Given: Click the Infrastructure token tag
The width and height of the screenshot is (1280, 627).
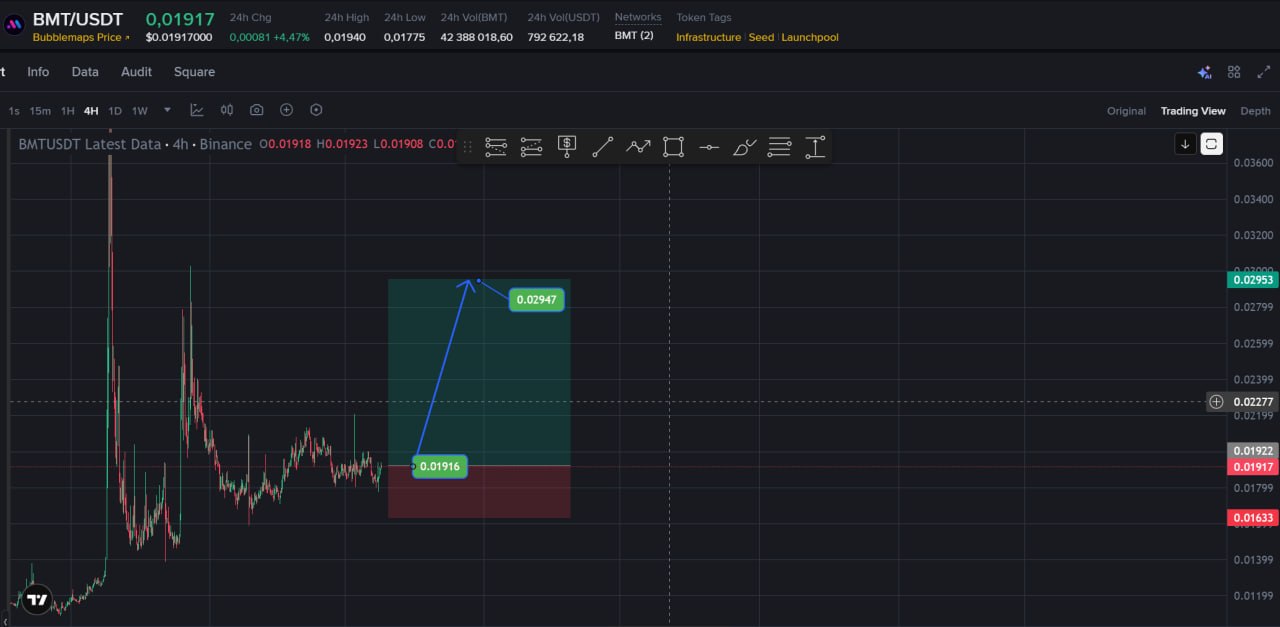Looking at the screenshot, I should [x=708, y=37].
